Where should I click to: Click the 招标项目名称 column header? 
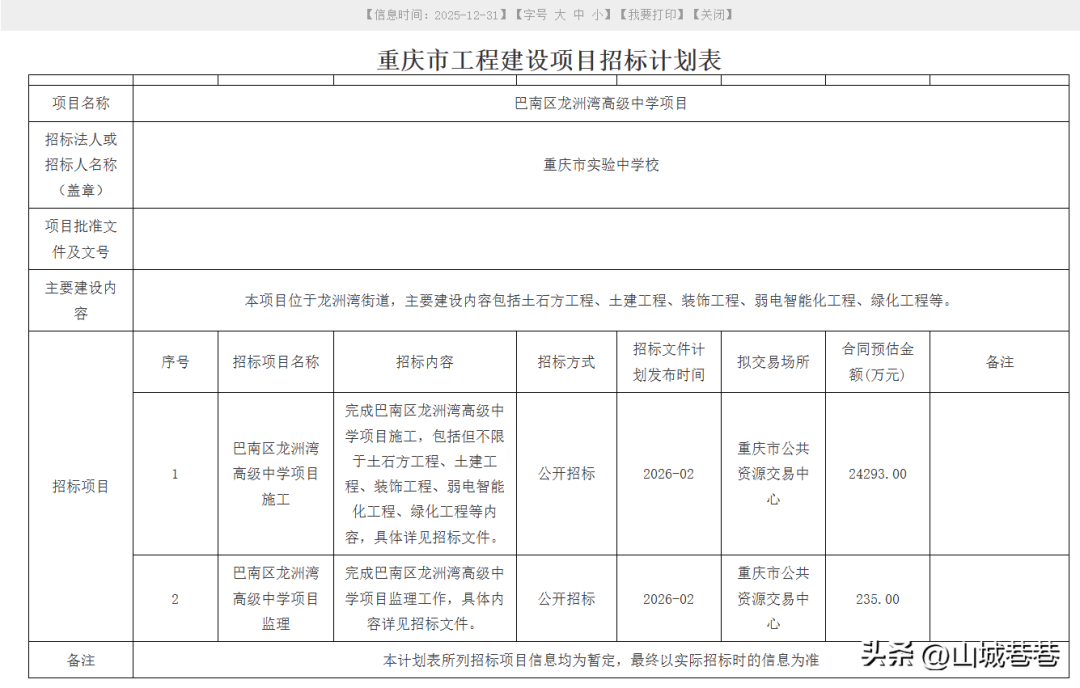tap(276, 362)
